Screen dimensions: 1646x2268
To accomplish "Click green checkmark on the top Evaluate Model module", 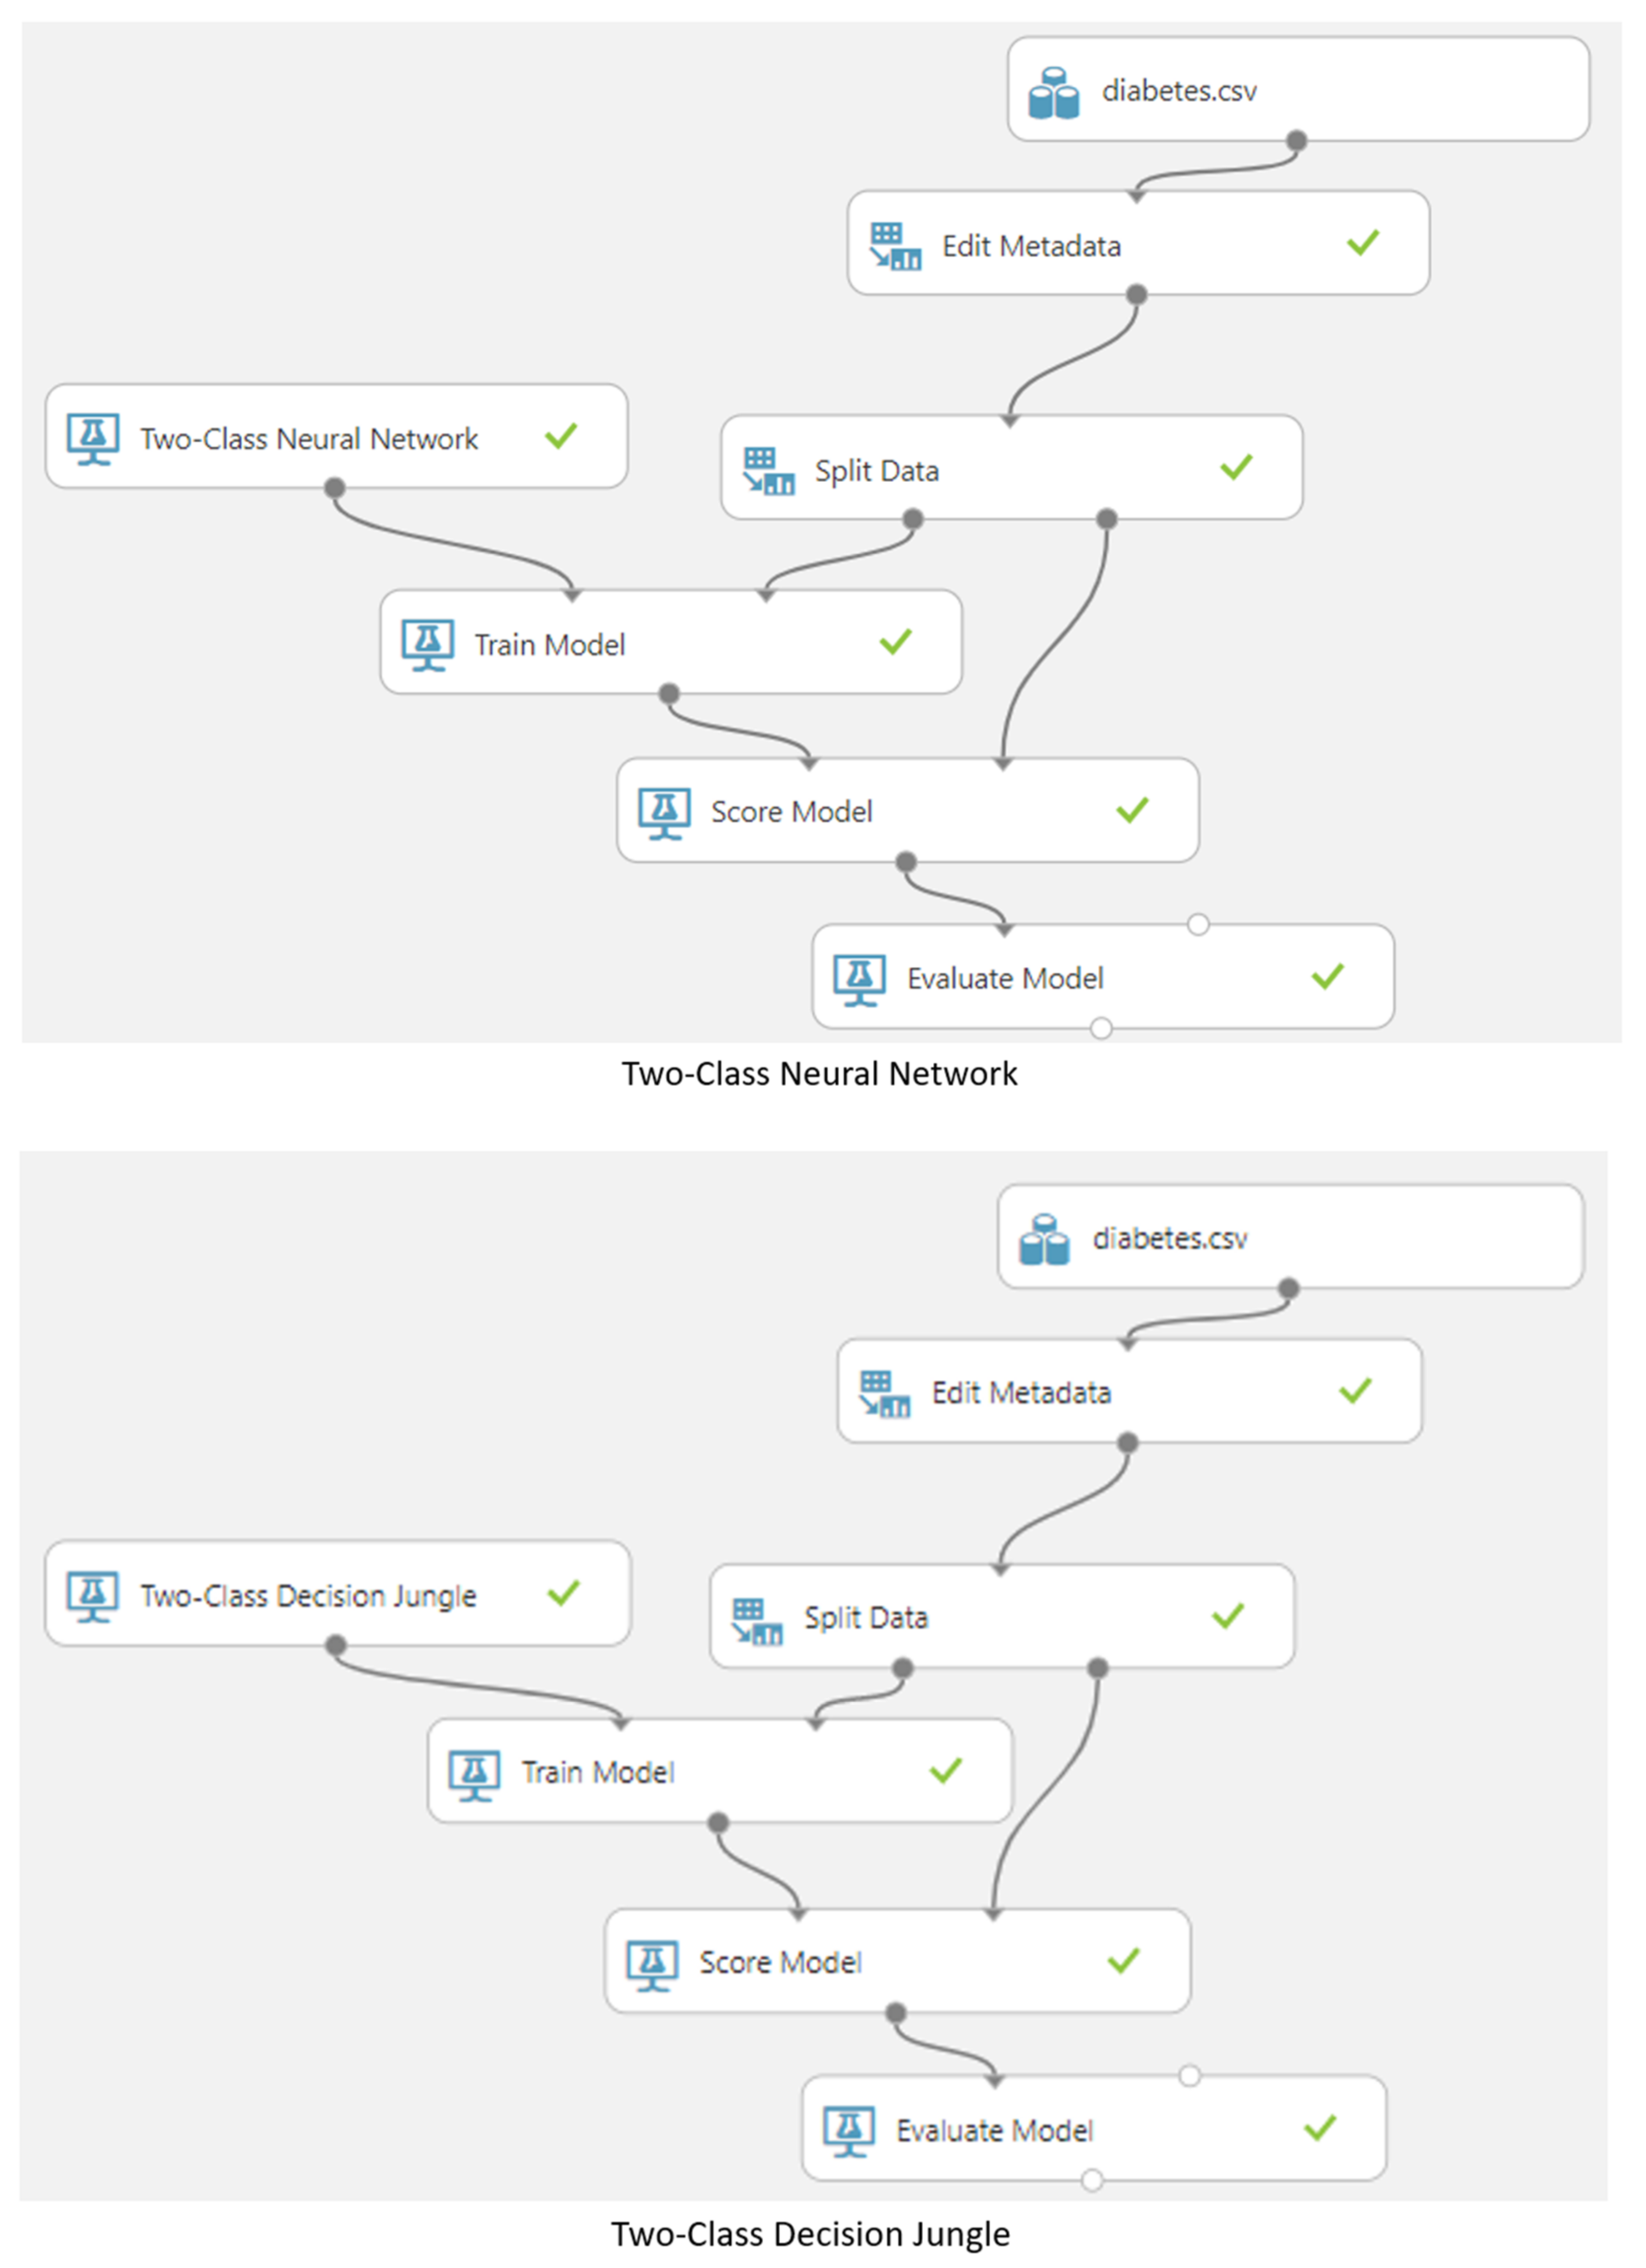I will click(x=1328, y=976).
